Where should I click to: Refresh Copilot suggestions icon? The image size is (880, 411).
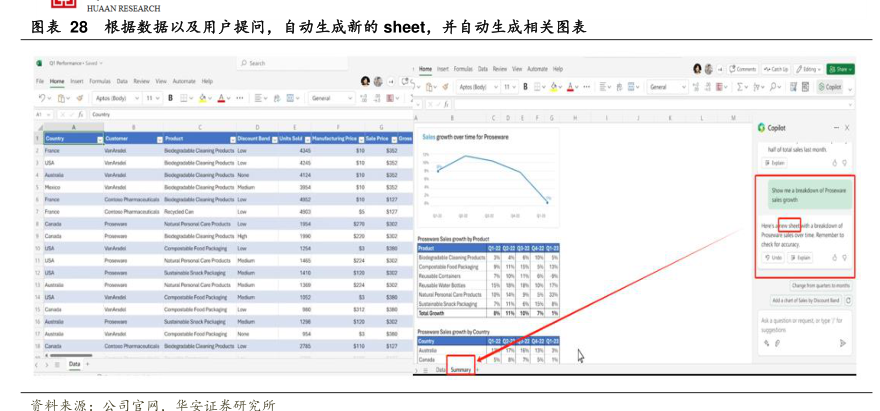click(848, 300)
